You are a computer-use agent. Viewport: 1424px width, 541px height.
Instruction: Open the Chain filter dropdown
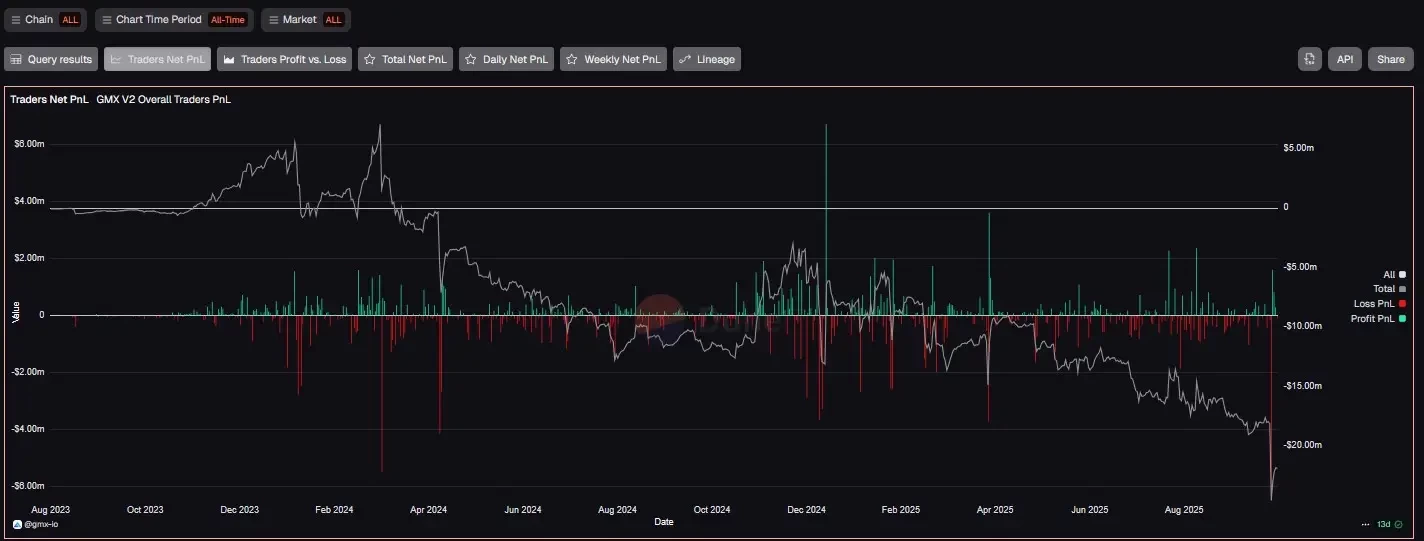coord(45,19)
